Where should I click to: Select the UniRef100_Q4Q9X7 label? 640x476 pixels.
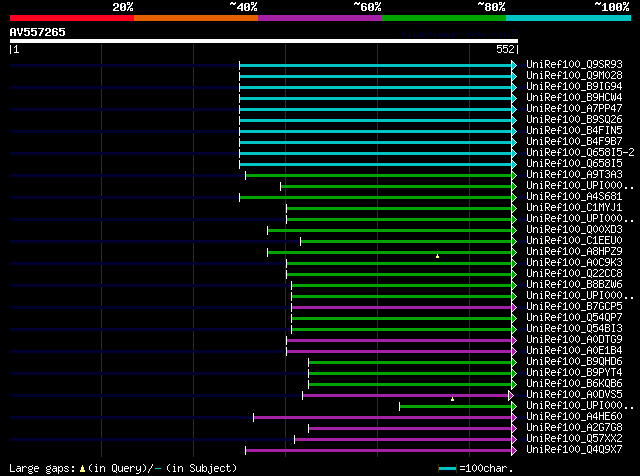pyautogui.click(x=574, y=450)
